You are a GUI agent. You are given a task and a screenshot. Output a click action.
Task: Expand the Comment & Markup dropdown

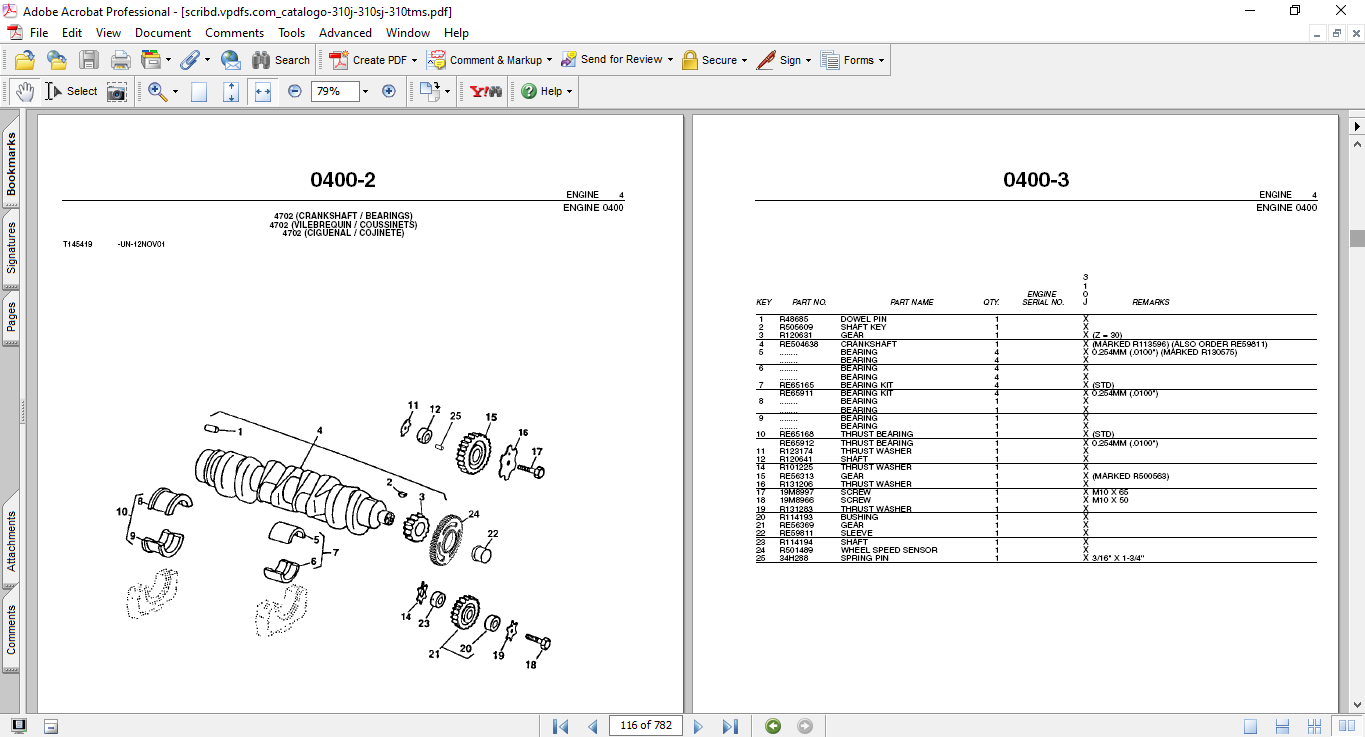pos(549,60)
